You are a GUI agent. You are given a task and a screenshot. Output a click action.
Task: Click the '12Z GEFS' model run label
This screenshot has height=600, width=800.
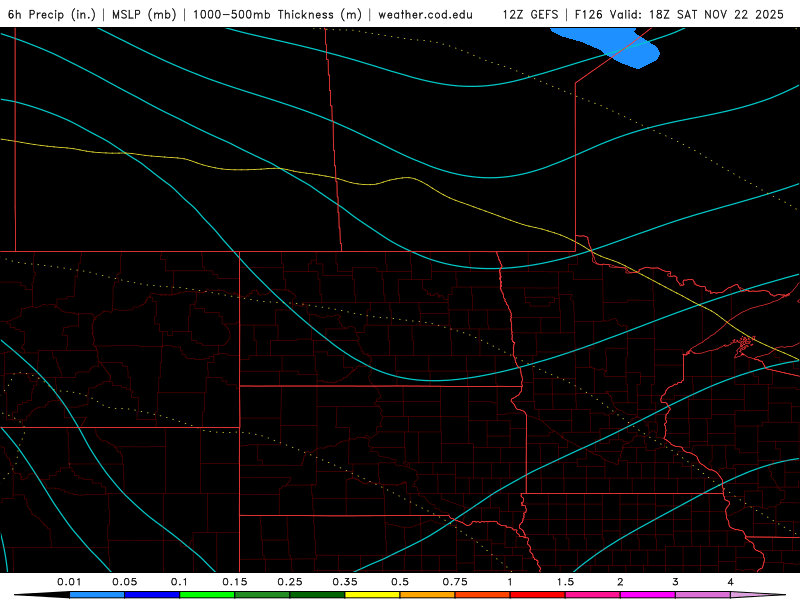[x=530, y=14]
